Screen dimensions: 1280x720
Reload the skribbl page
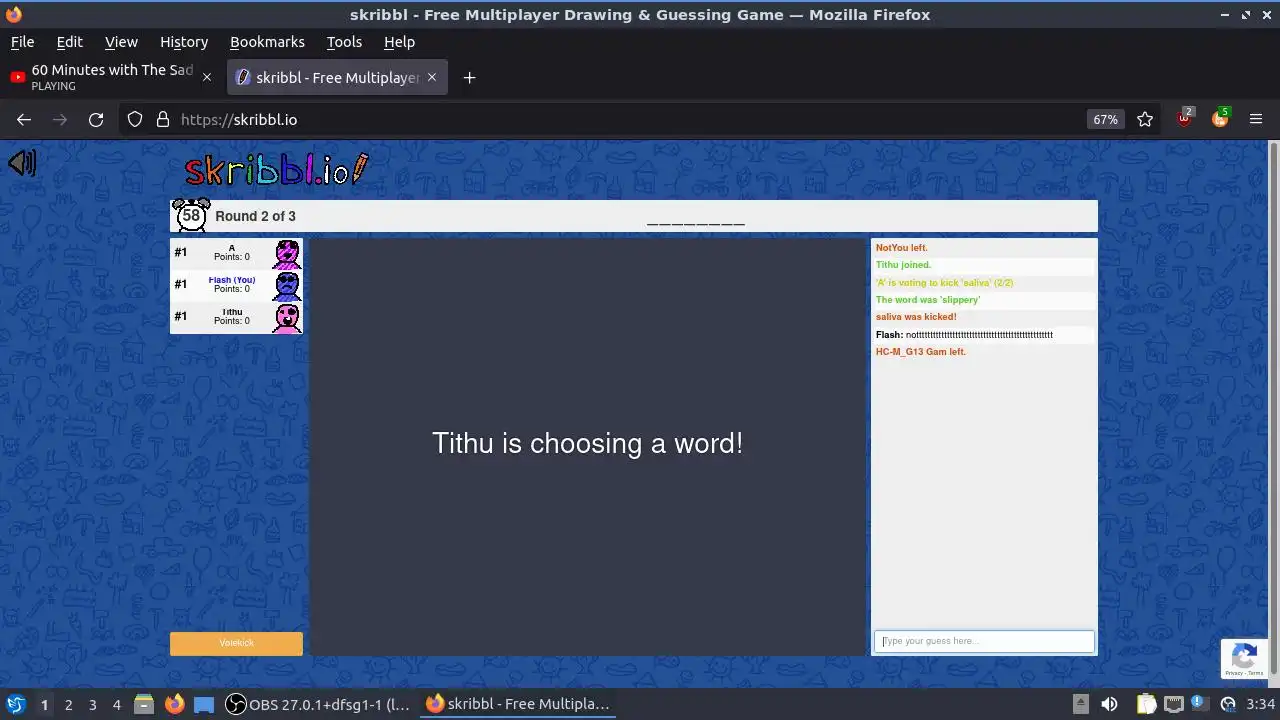point(96,119)
